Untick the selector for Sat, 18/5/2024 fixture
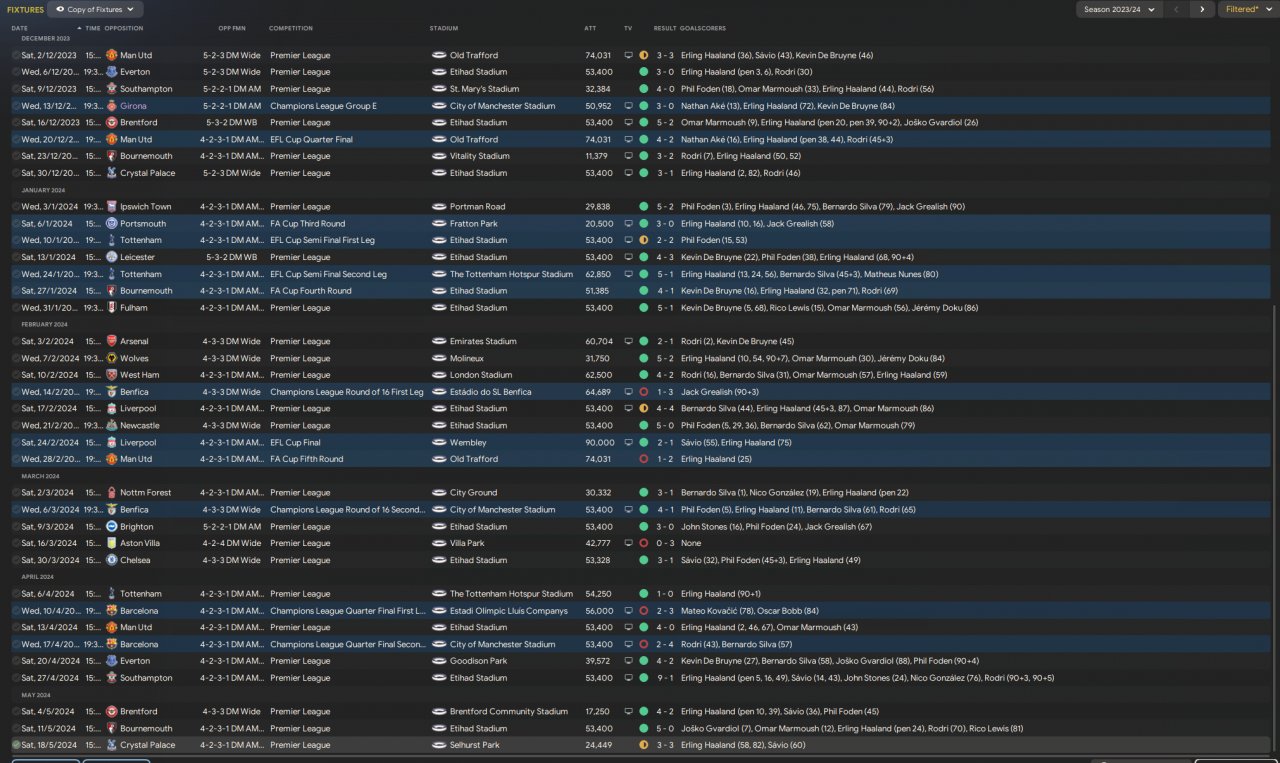The image size is (1280, 763). click(x=16, y=745)
